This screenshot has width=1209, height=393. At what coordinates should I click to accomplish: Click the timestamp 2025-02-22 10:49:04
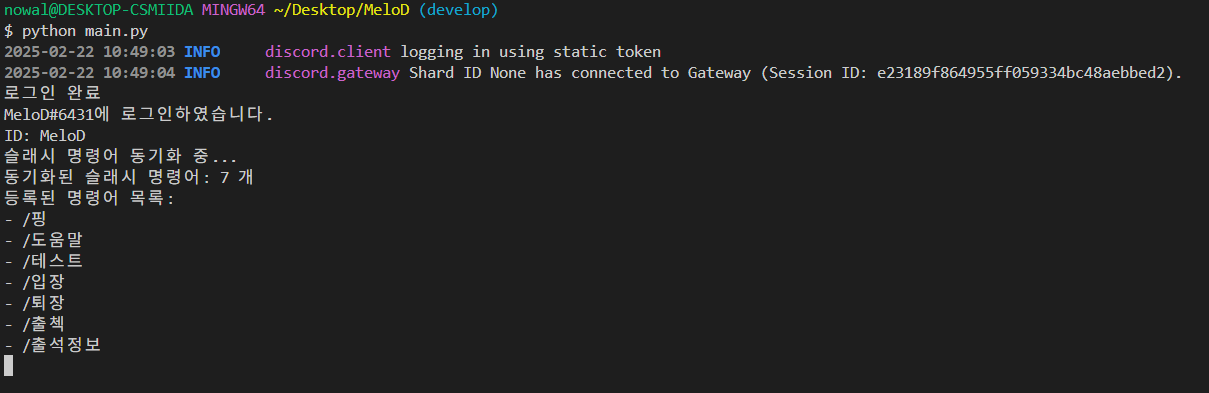tap(90, 73)
